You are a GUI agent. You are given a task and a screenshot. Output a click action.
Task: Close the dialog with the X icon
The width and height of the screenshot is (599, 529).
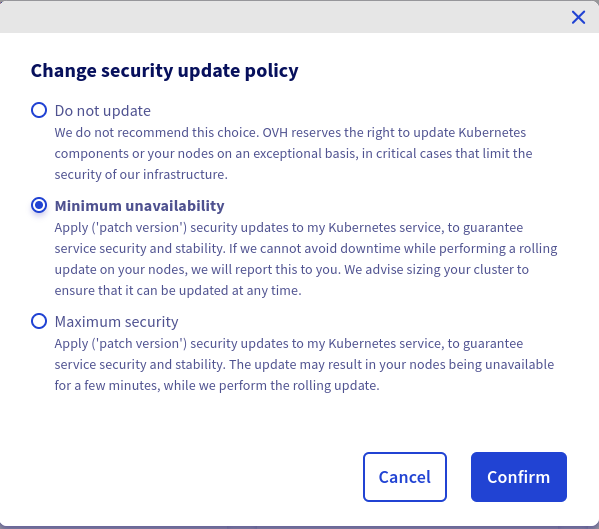578,17
